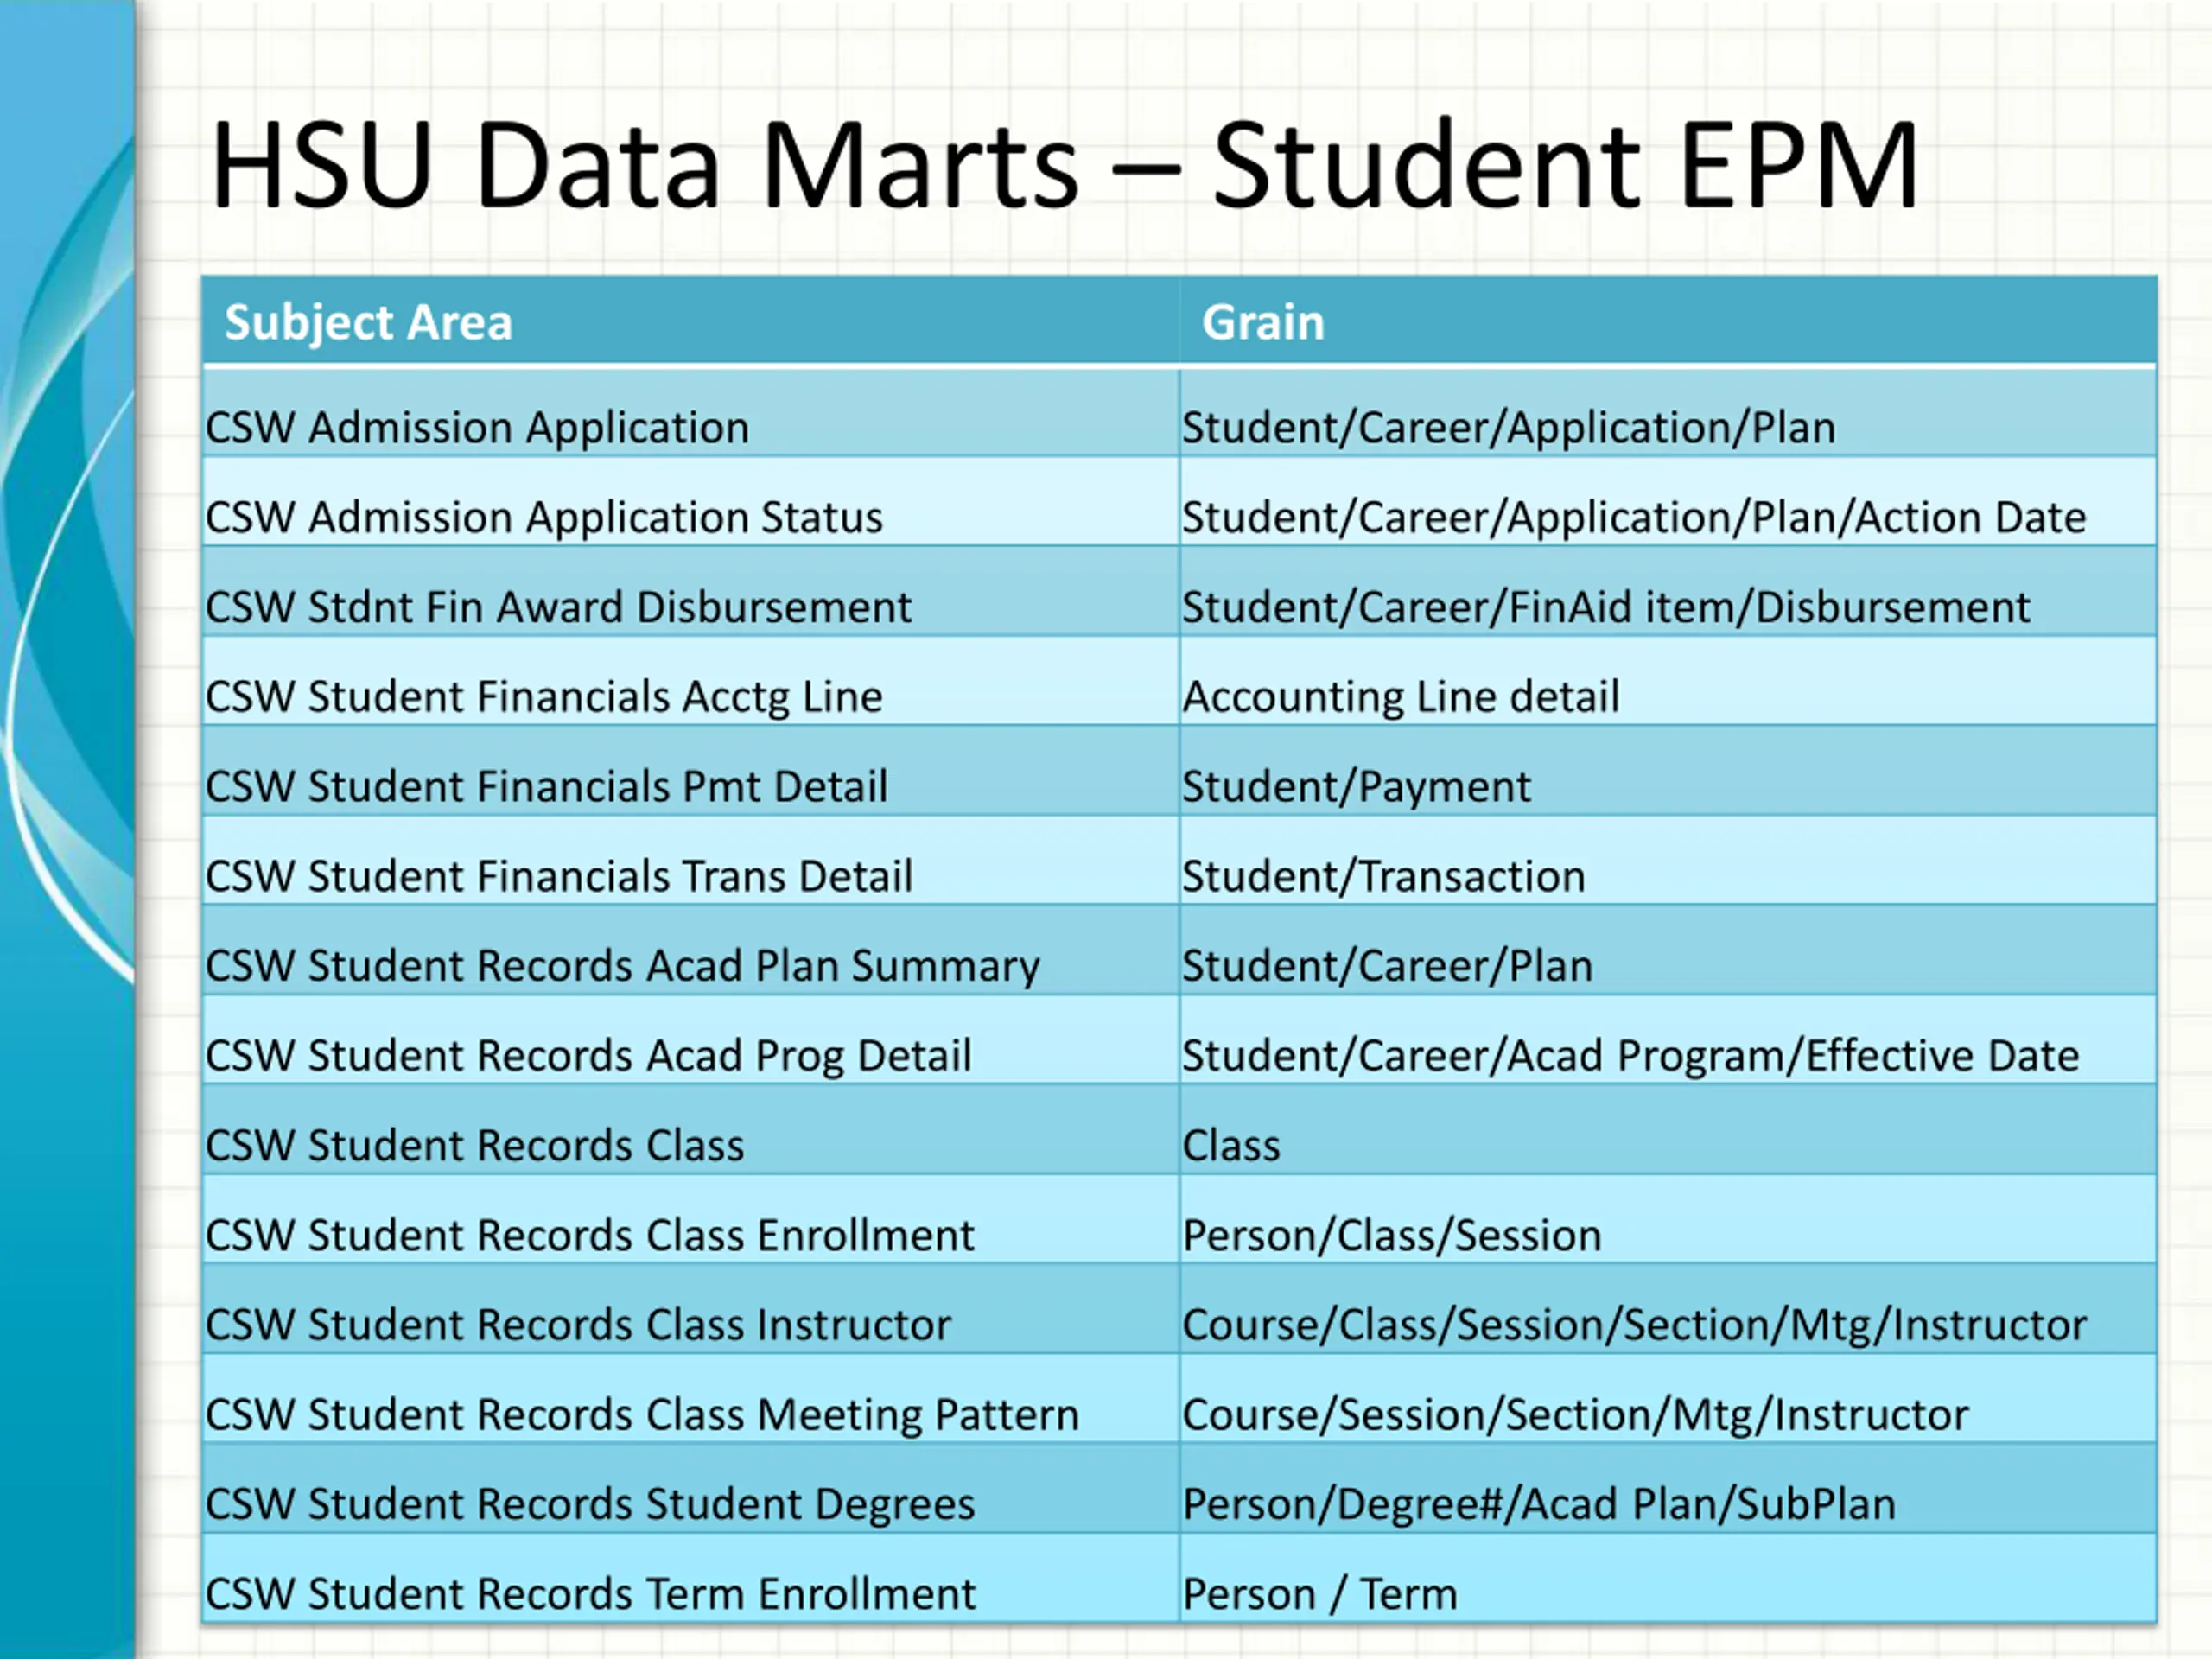This screenshot has width=2212, height=1659.
Task: Click the CSW Student Records Class cell
Action: [691, 1130]
